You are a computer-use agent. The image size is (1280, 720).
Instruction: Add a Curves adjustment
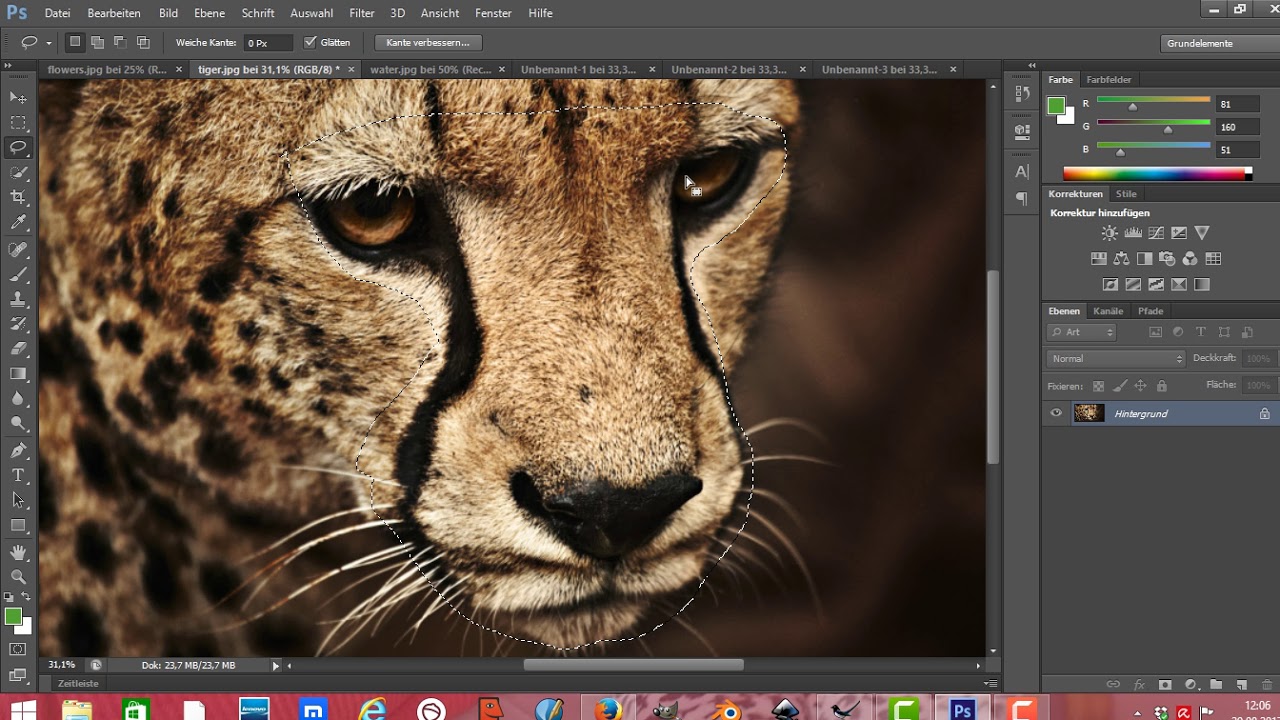point(1156,233)
